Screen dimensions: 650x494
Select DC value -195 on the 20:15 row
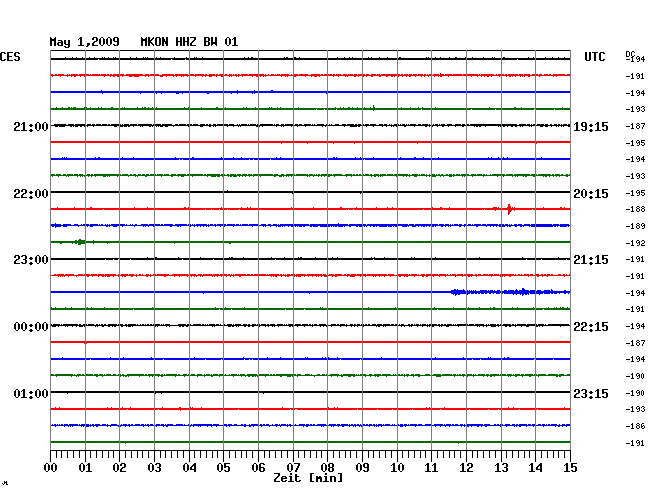(635, 193)
